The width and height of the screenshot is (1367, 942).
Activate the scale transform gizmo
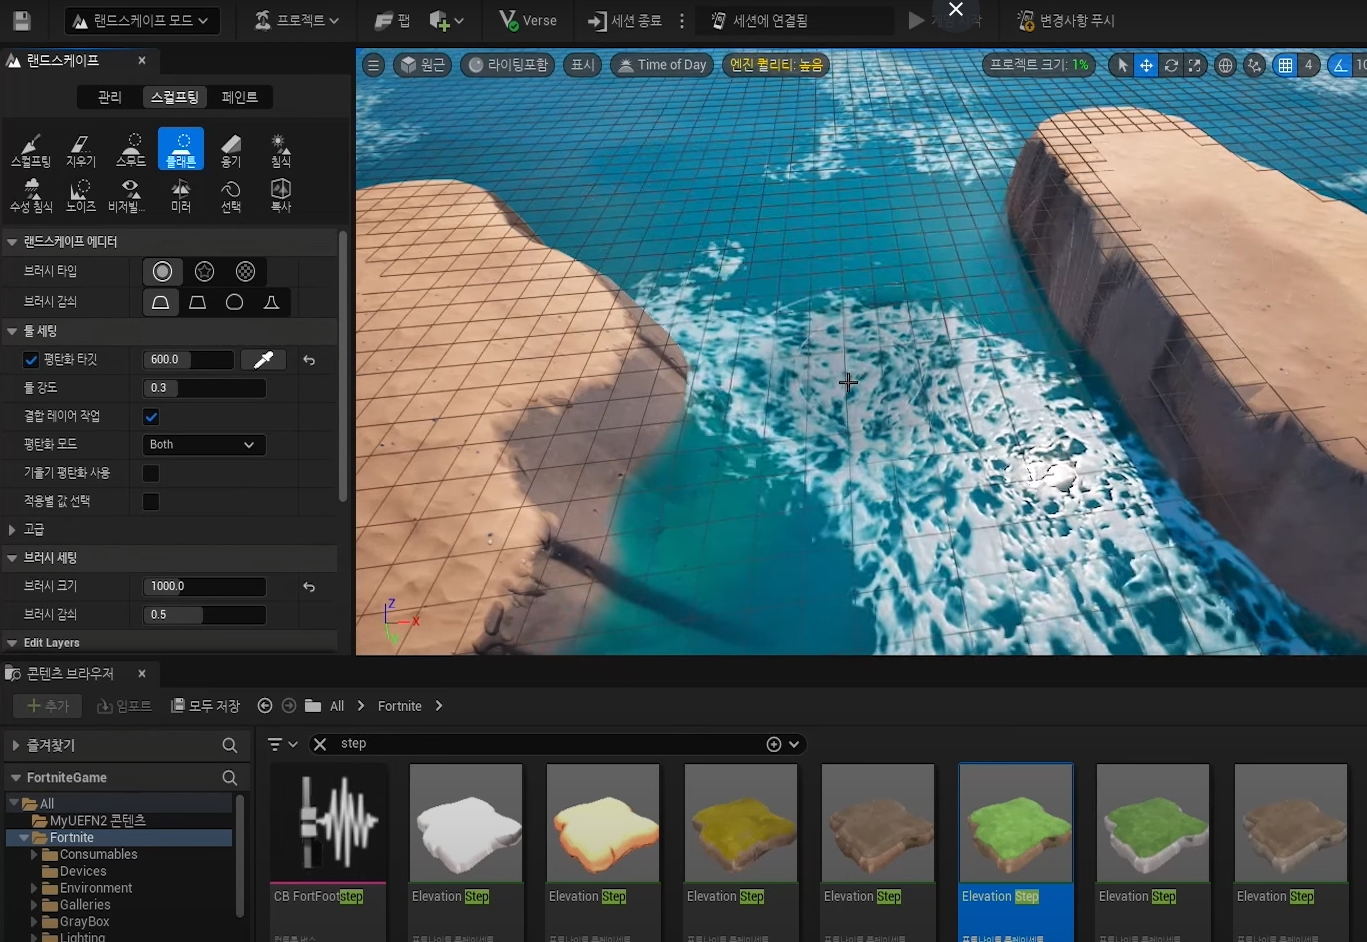pyautogui.click(x=1194, y=65)
